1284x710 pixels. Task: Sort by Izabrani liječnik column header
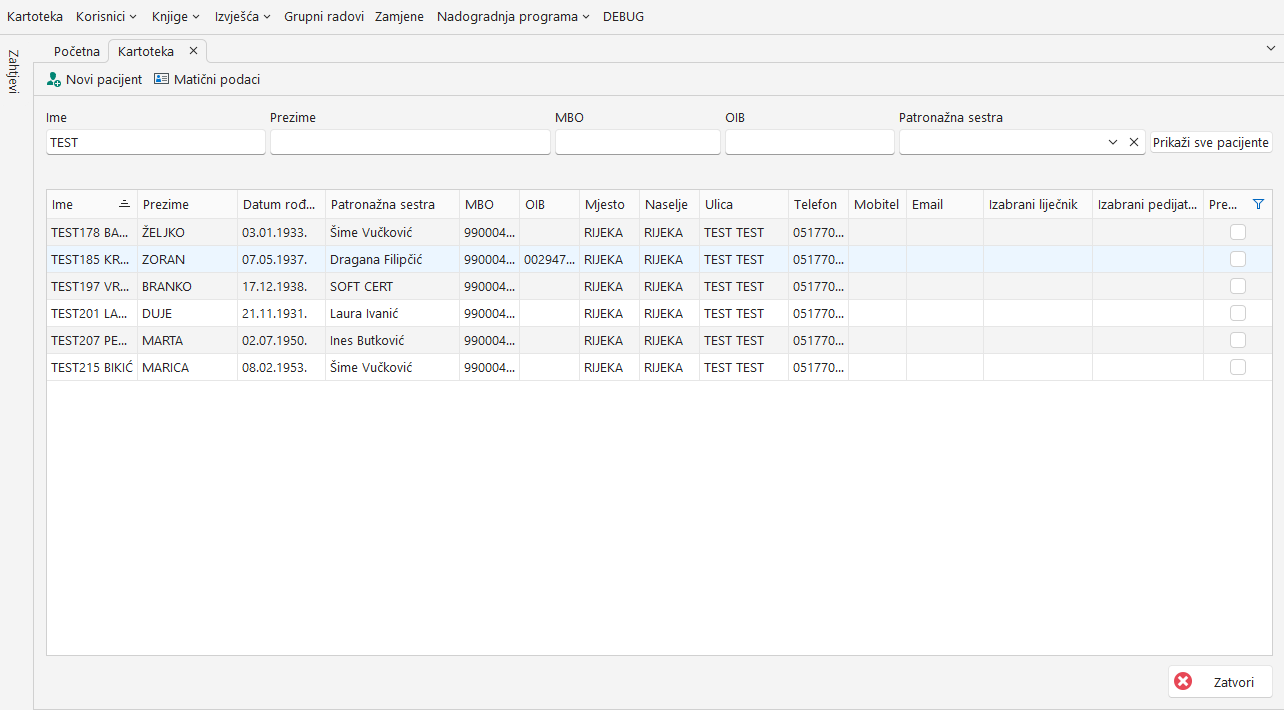[x=1038, y=204]
